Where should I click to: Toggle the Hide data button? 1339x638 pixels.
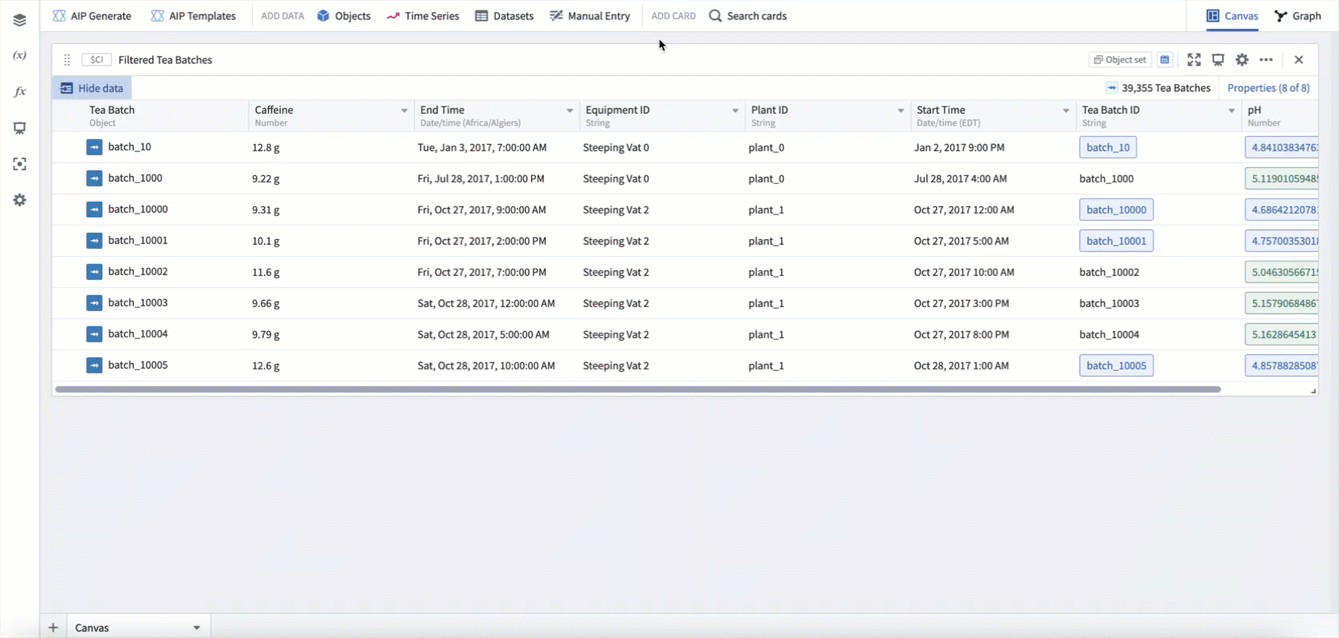click(92, 88)
